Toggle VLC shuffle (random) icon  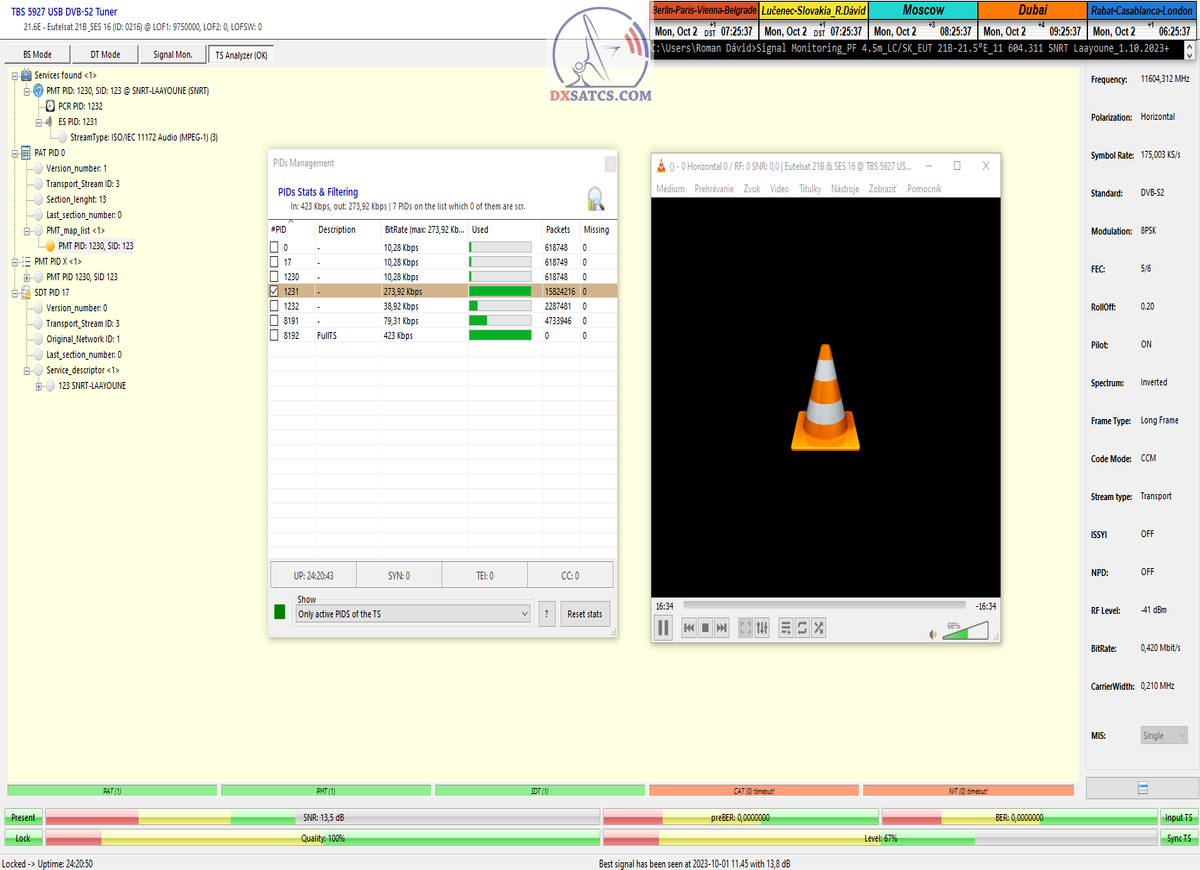(819, 628)
